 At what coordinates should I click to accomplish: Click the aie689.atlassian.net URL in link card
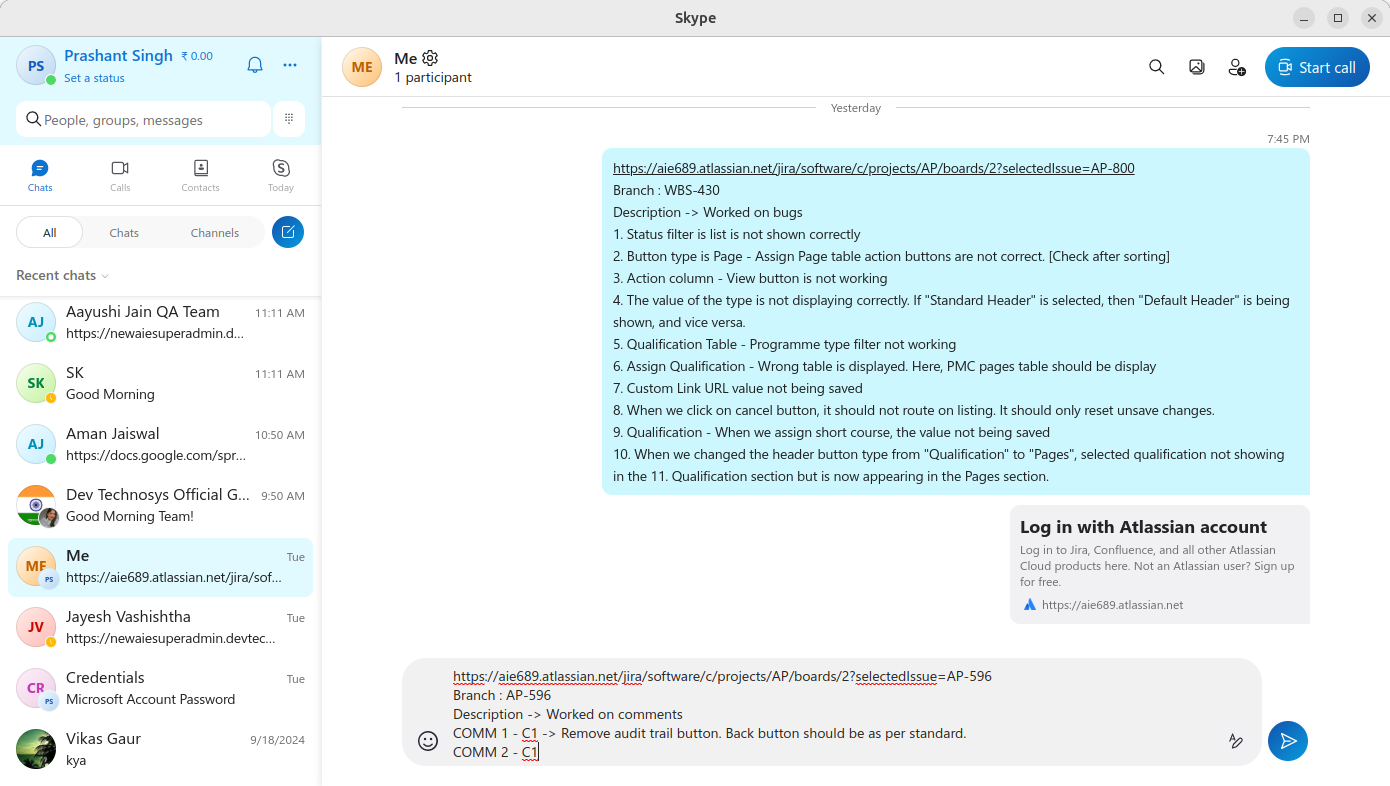click(1112, 605)
